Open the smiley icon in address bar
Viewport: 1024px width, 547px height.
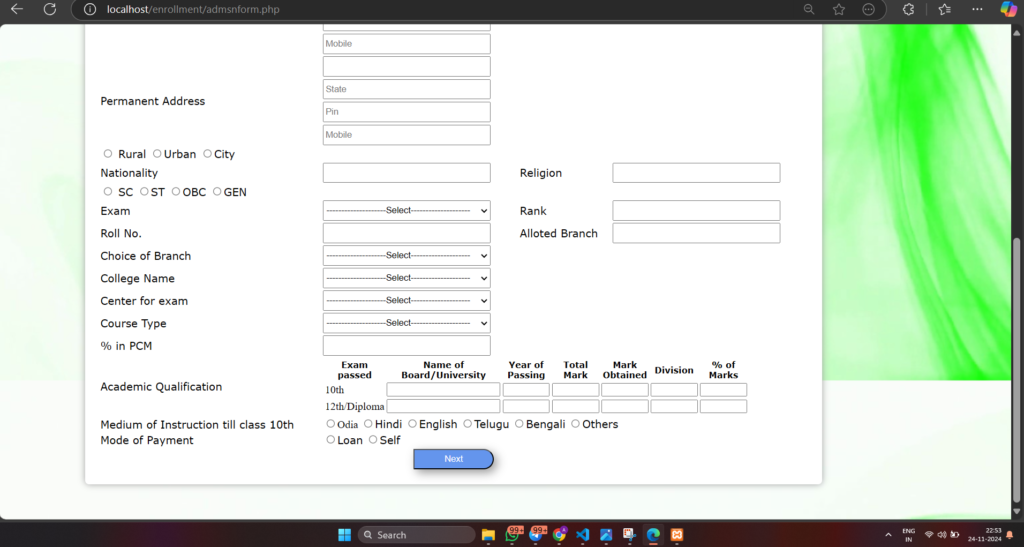[869, 9]
